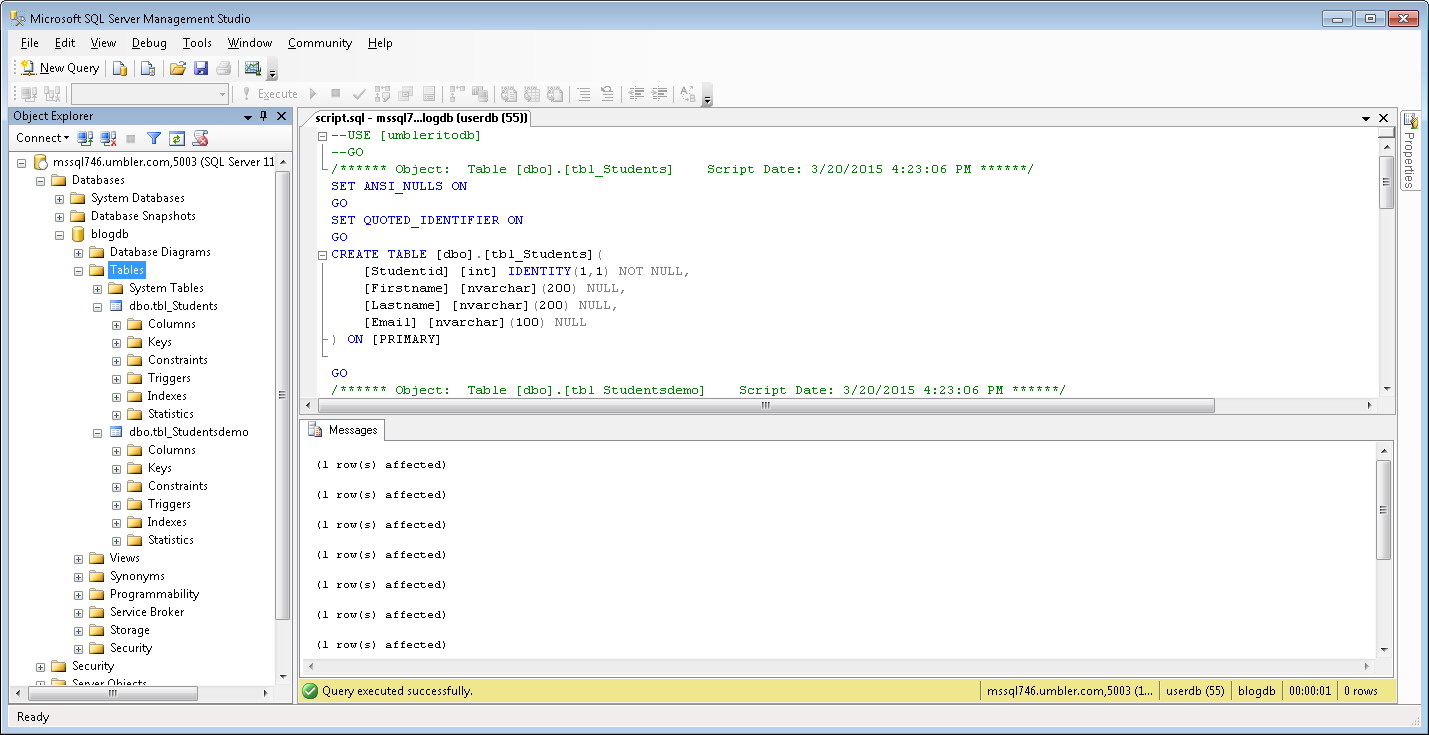The width and height of the screenshot is (1429, 735).
Task: Open the Edit menu
Action: pos(65,43)
